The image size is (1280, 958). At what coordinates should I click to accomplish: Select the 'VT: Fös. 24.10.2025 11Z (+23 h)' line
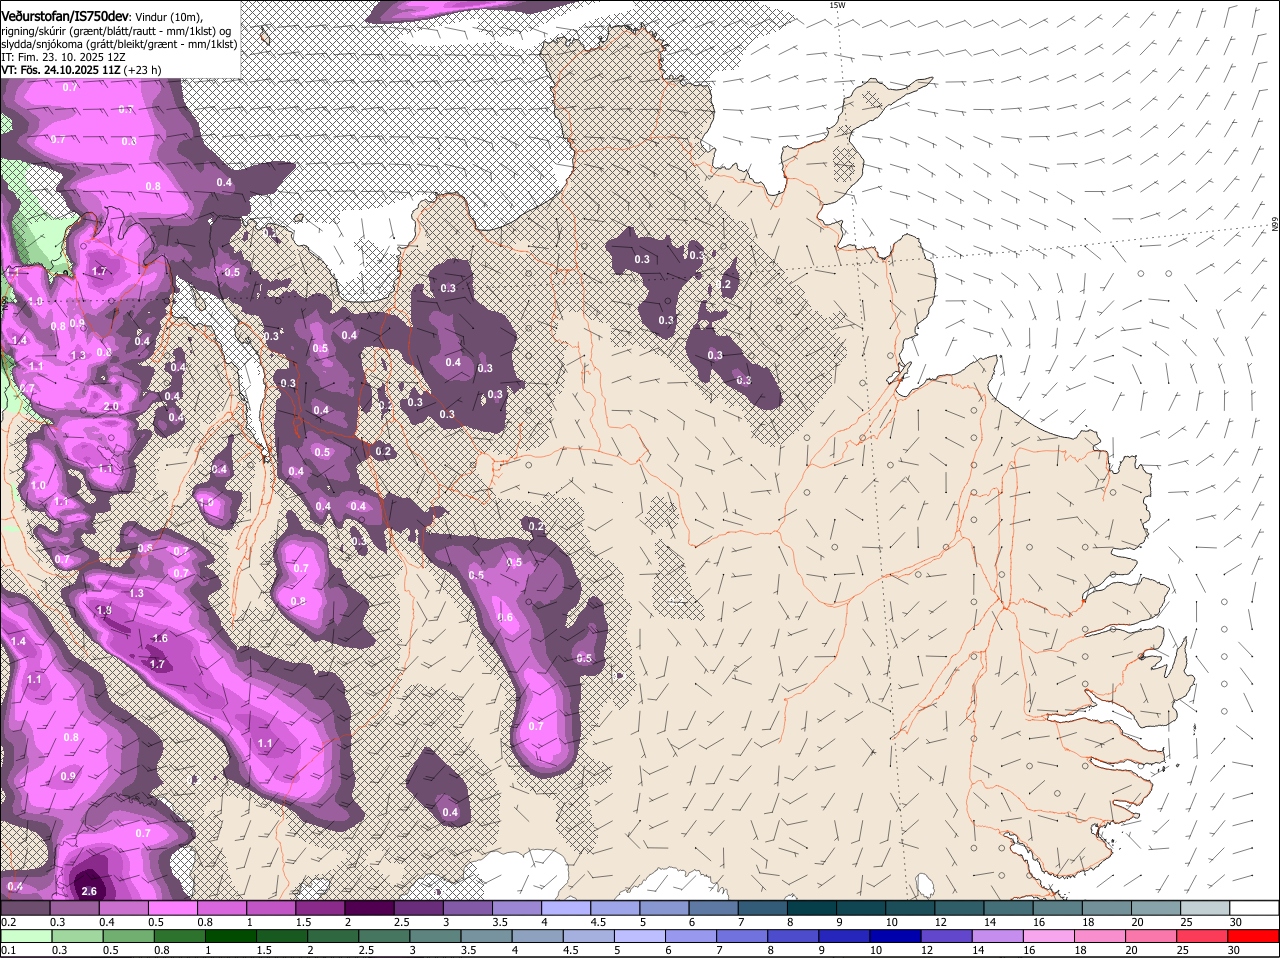point(81,70)
